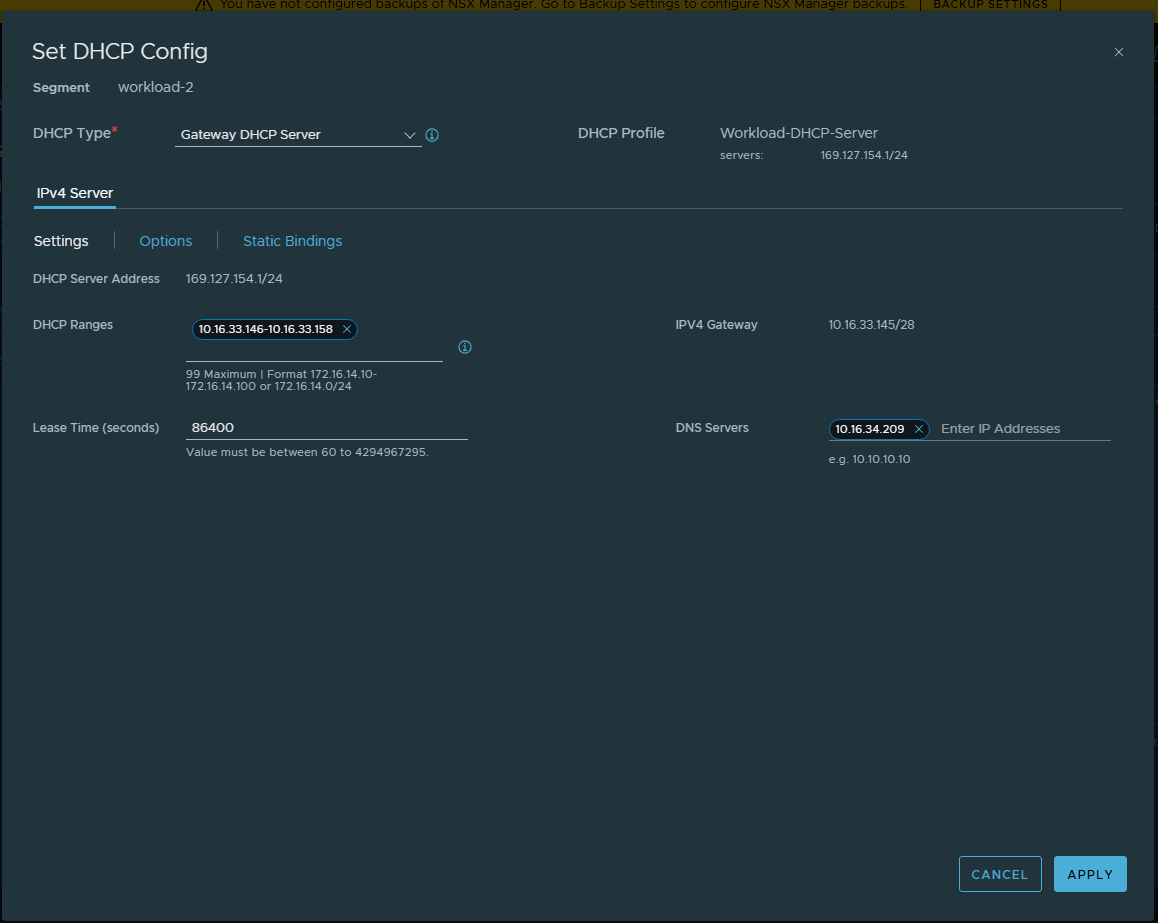This screenshot has width=1158, height=923.
Task: Click the Workload-DHCP-Server profile name
Action: click(799, 133)
